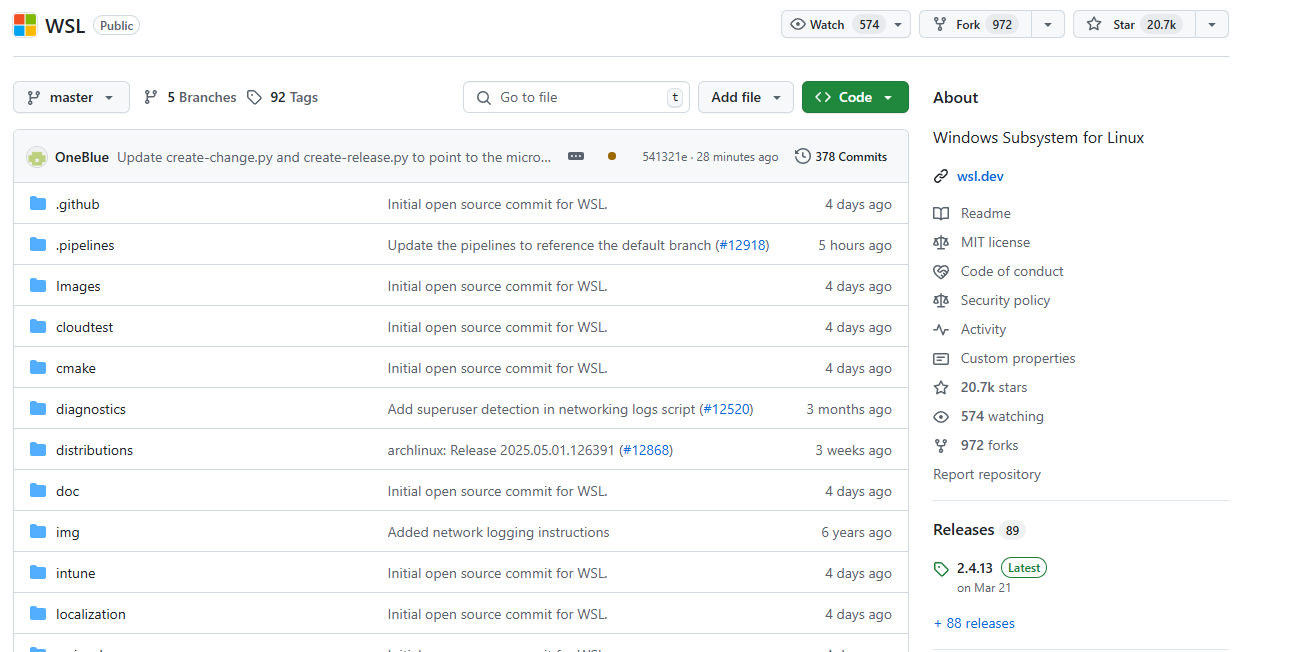1305x652 pixels.
Task: Expand the commit message ellipsis button
Action: [576, 156]
